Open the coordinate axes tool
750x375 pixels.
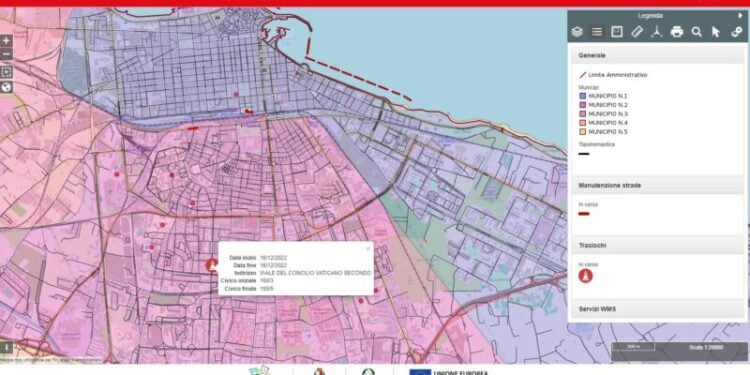[x=657, y=32]
